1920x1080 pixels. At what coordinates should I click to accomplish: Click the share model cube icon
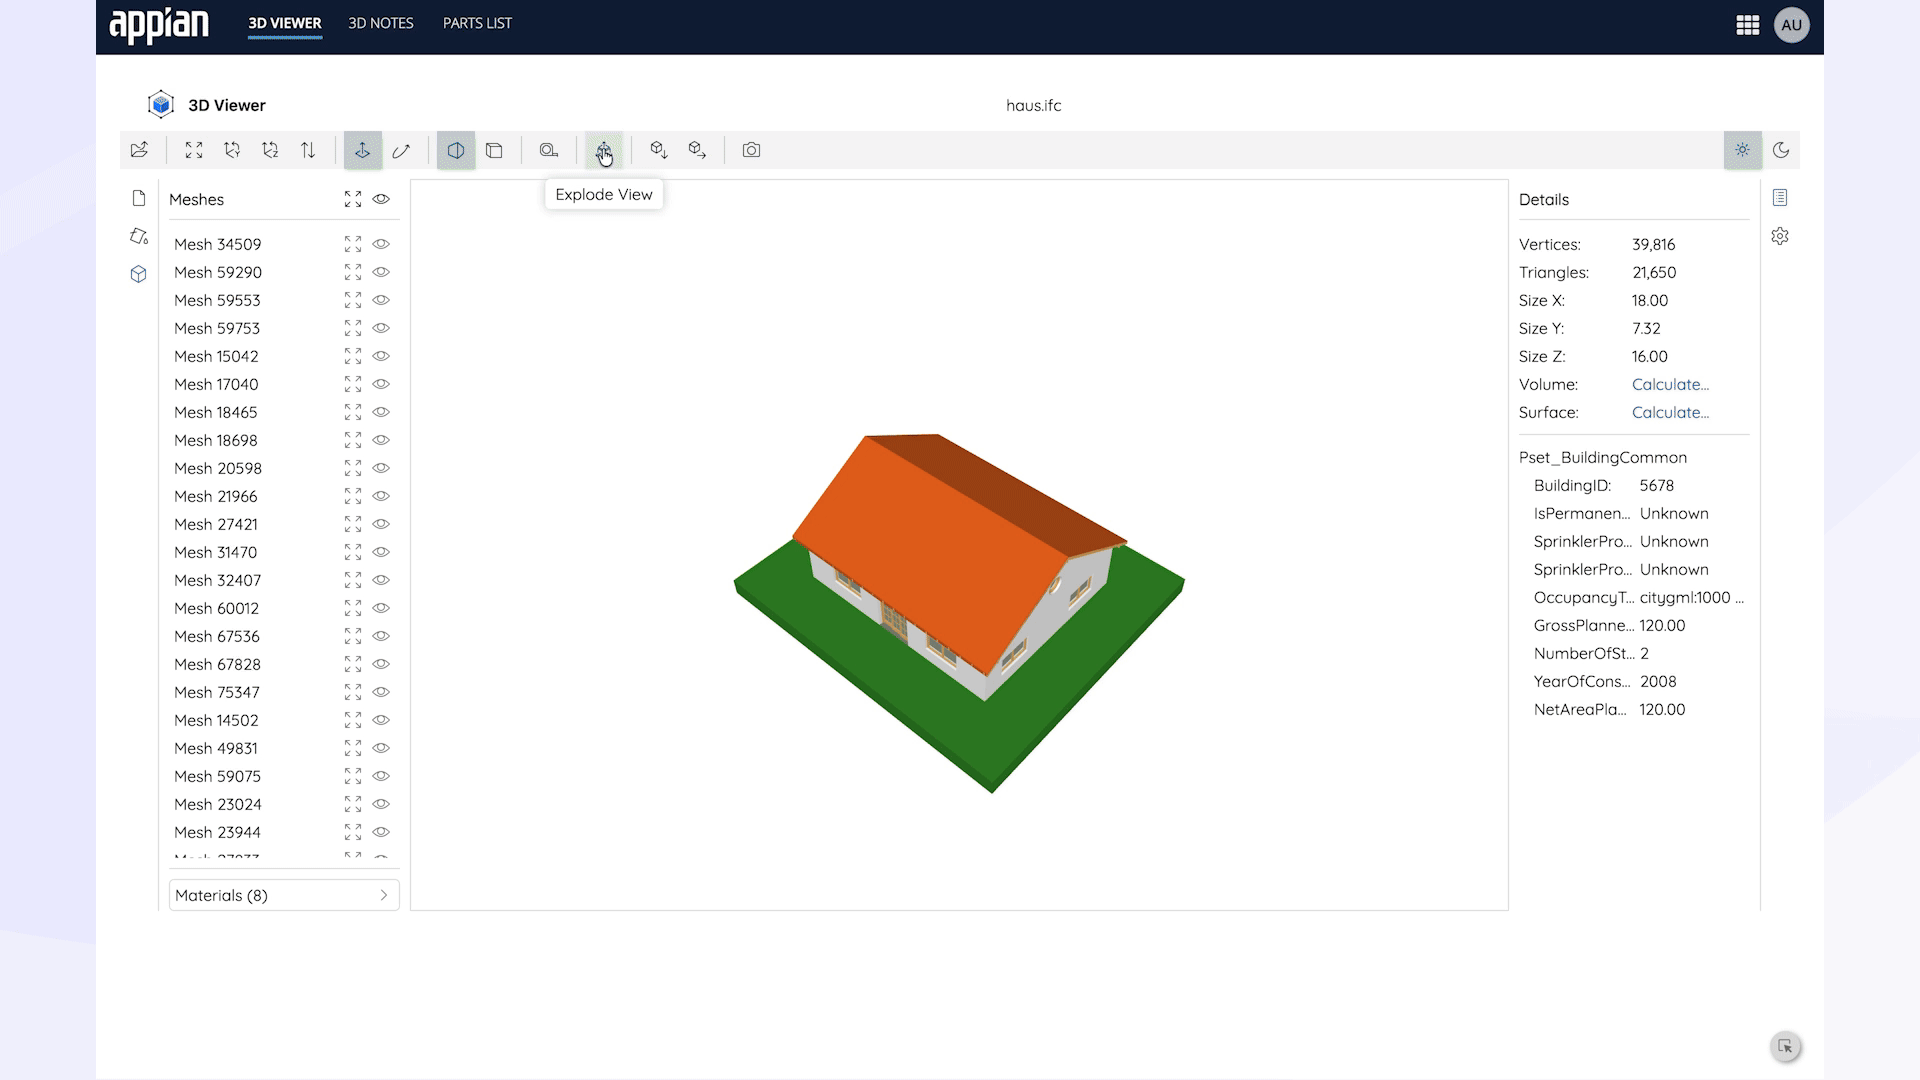point(697,150)
